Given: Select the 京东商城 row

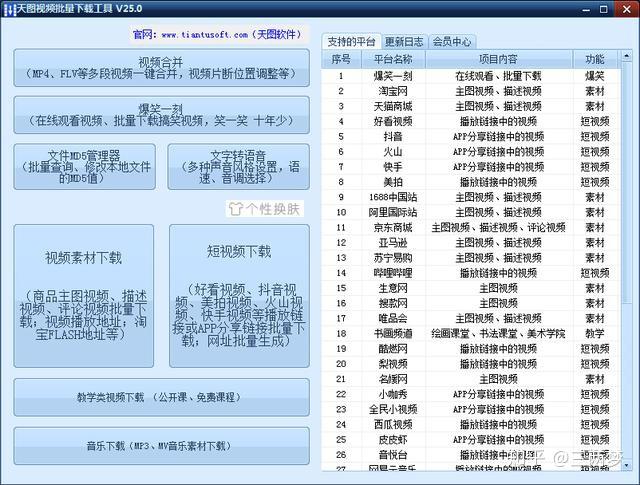Looking at the screenshot, I should [471, 227].
